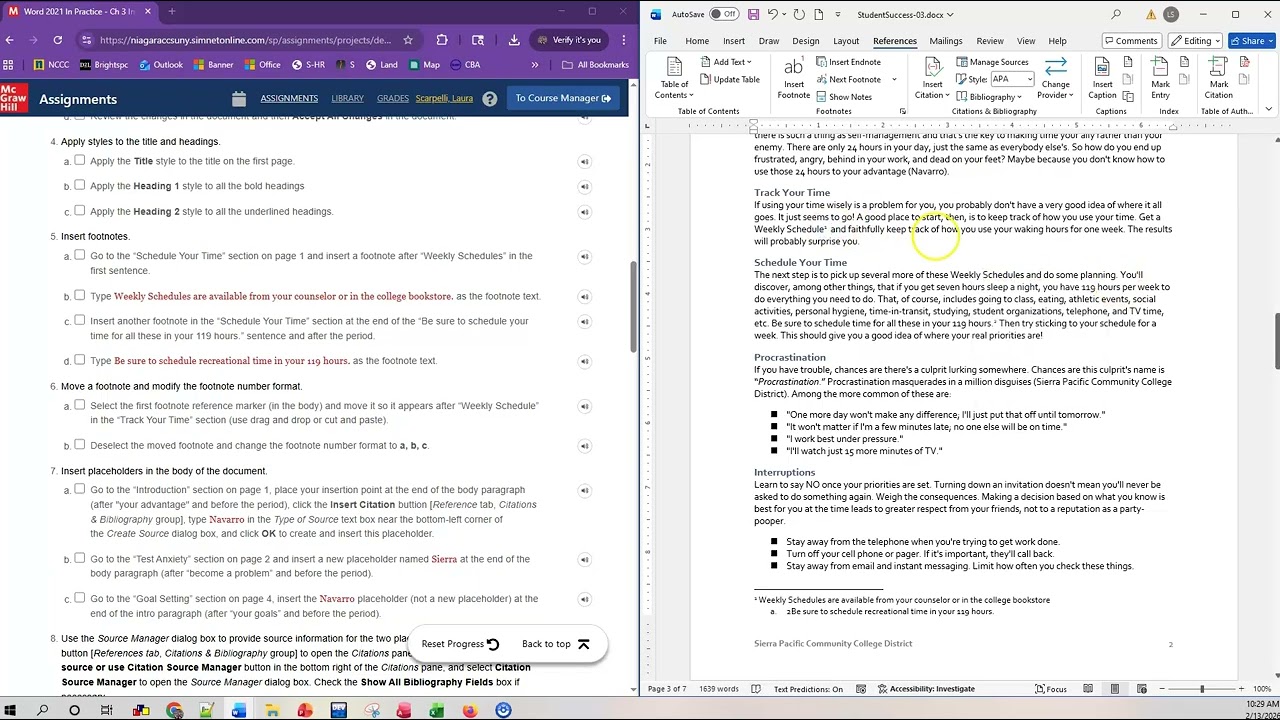Click the calendar icon beside ASSIGNMENTS

point(238,99)
